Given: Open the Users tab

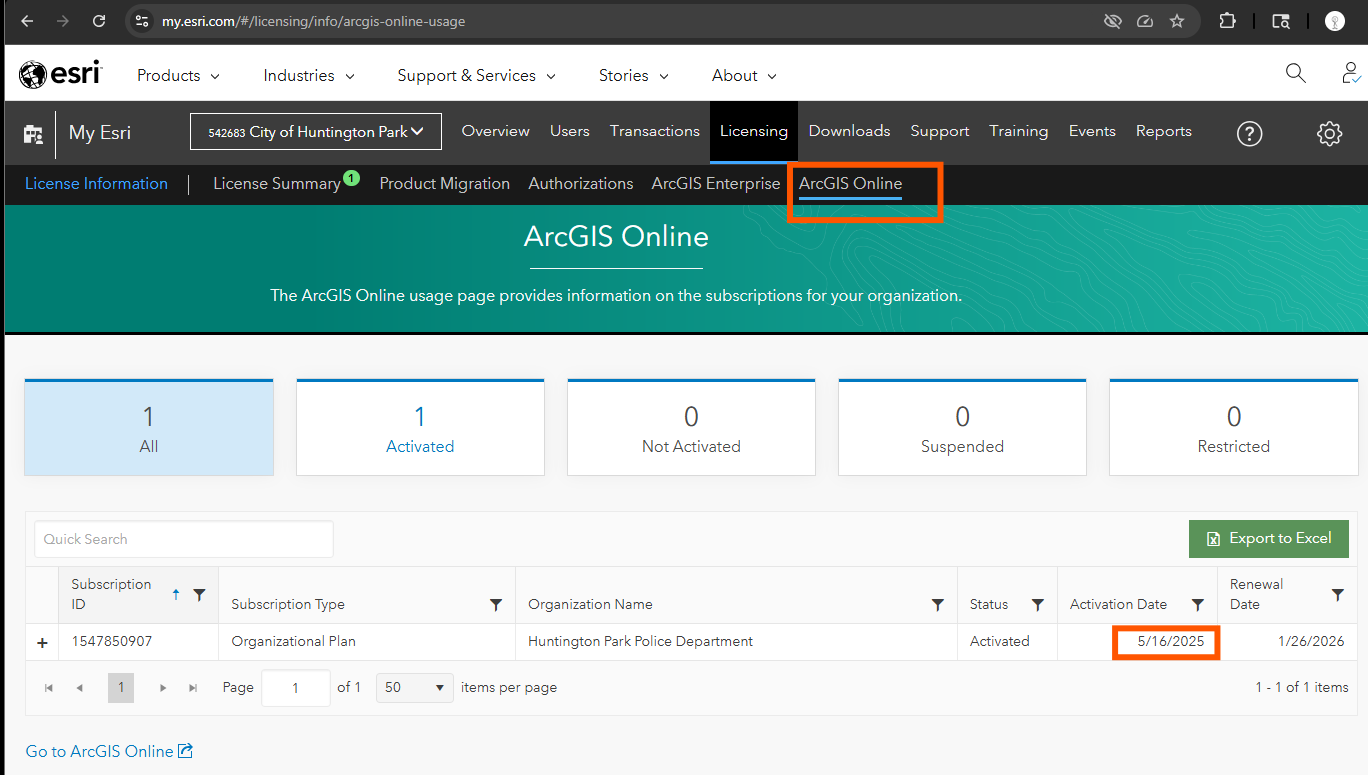Looking at the screenshot, I should [569, 131].
